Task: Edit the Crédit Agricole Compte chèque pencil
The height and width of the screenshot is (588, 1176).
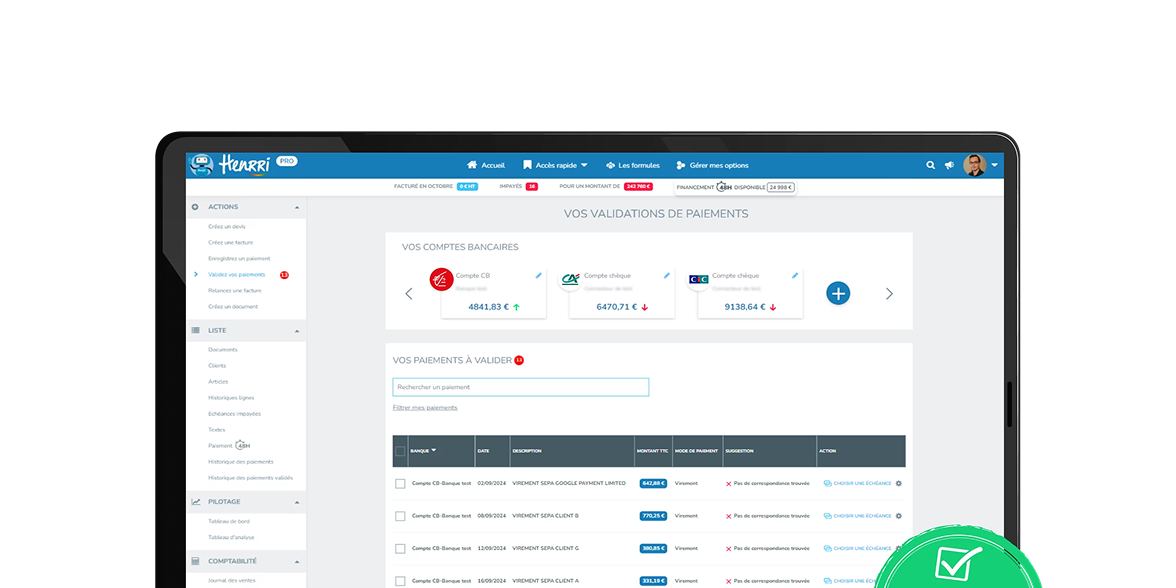Action: pyautogui.click(x=667, y=275)
